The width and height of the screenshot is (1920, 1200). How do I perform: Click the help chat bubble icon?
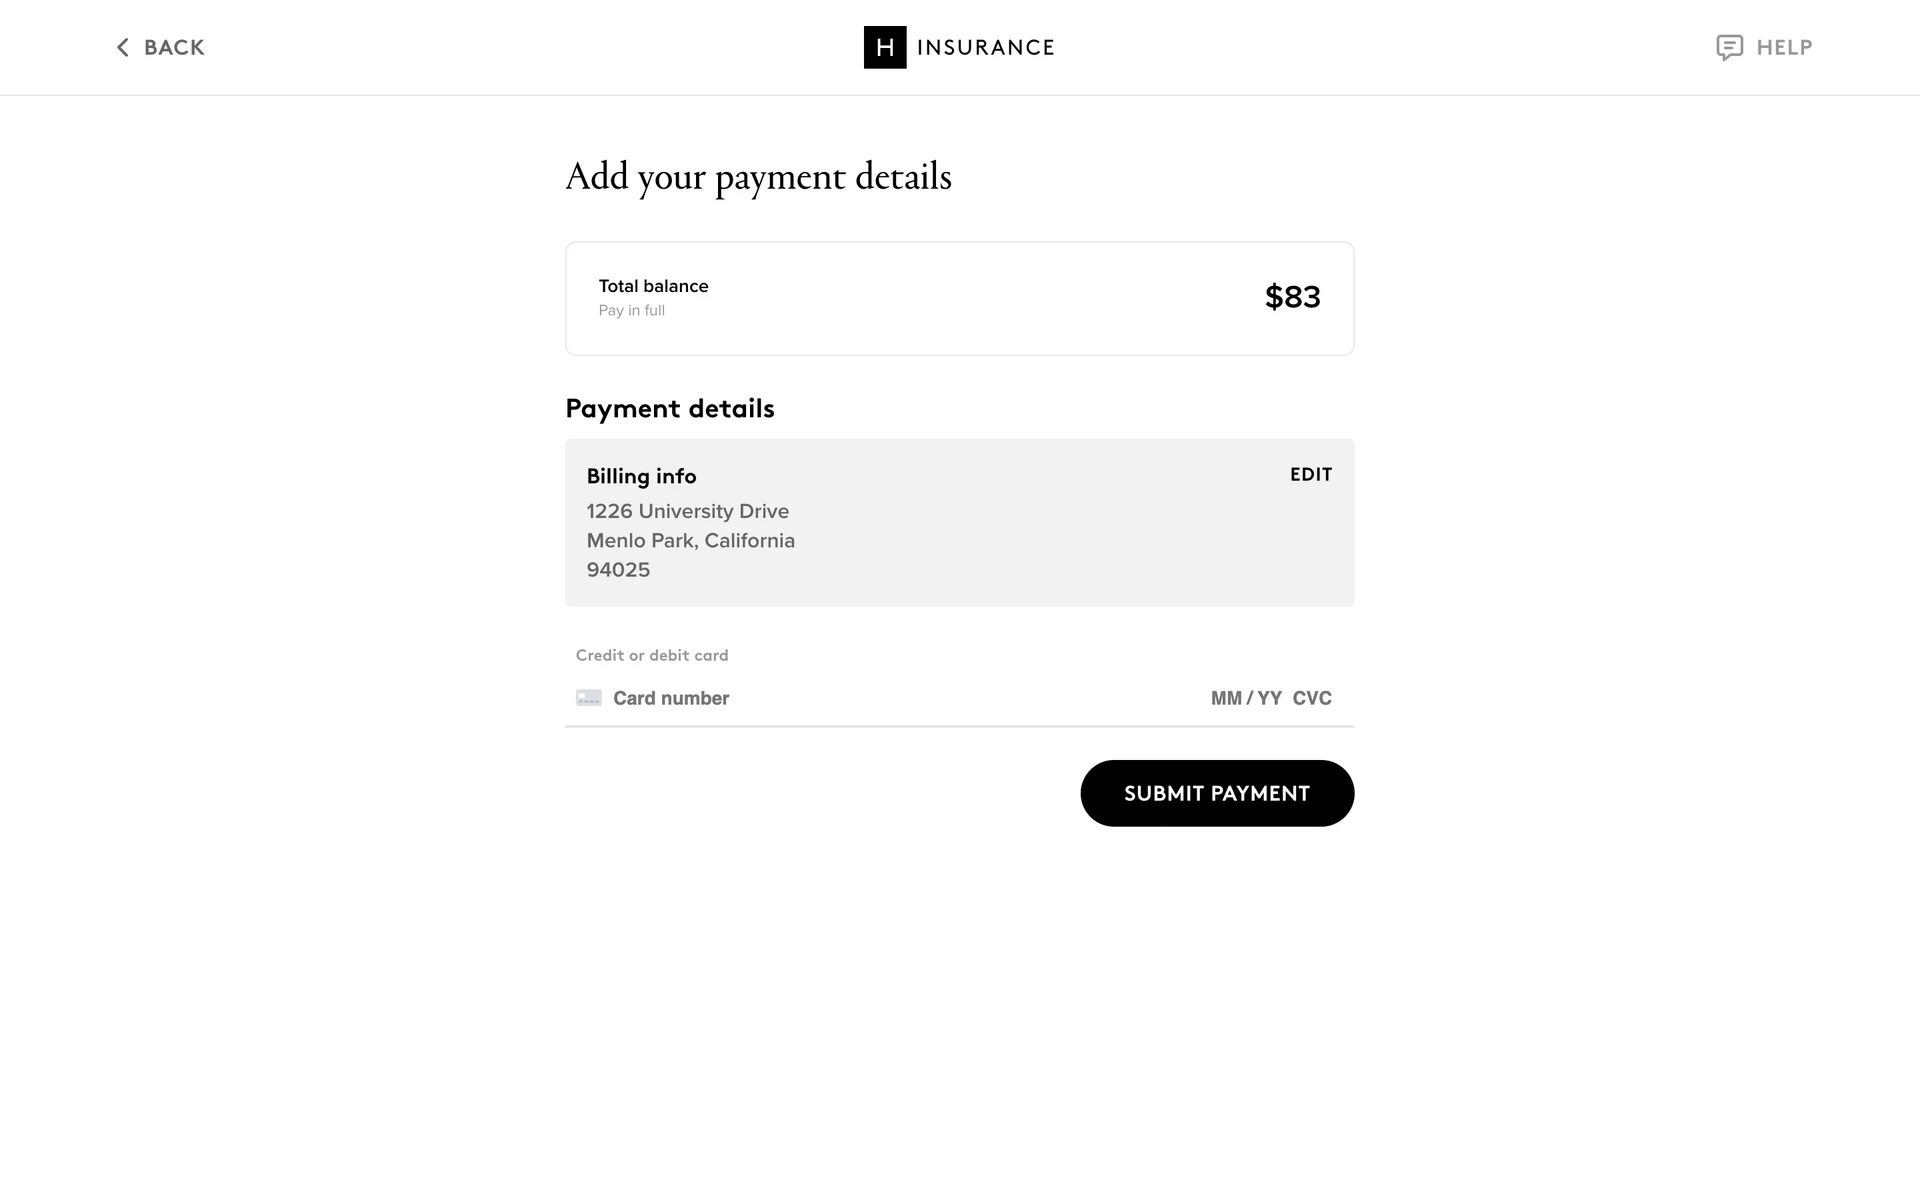1729,48
